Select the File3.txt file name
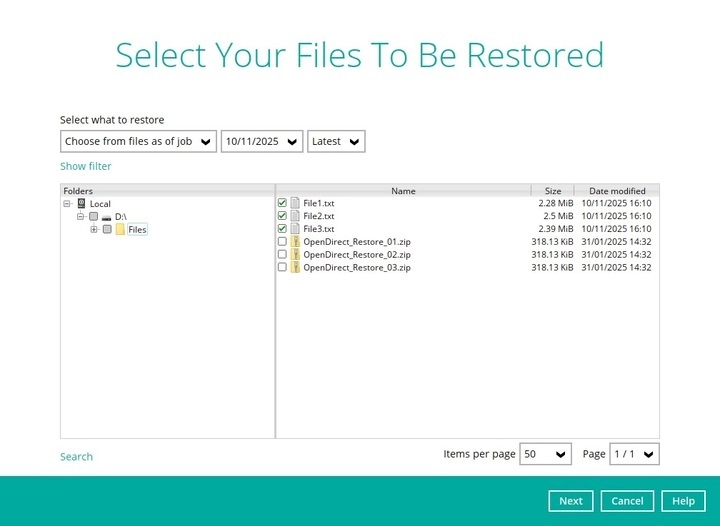This screenshot has height=526, width=720. click(x=319, y=229)
